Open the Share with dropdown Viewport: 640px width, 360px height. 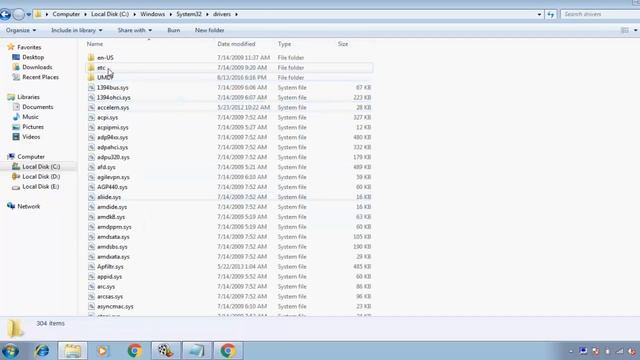pyautogui.click(x=135, y=30)
